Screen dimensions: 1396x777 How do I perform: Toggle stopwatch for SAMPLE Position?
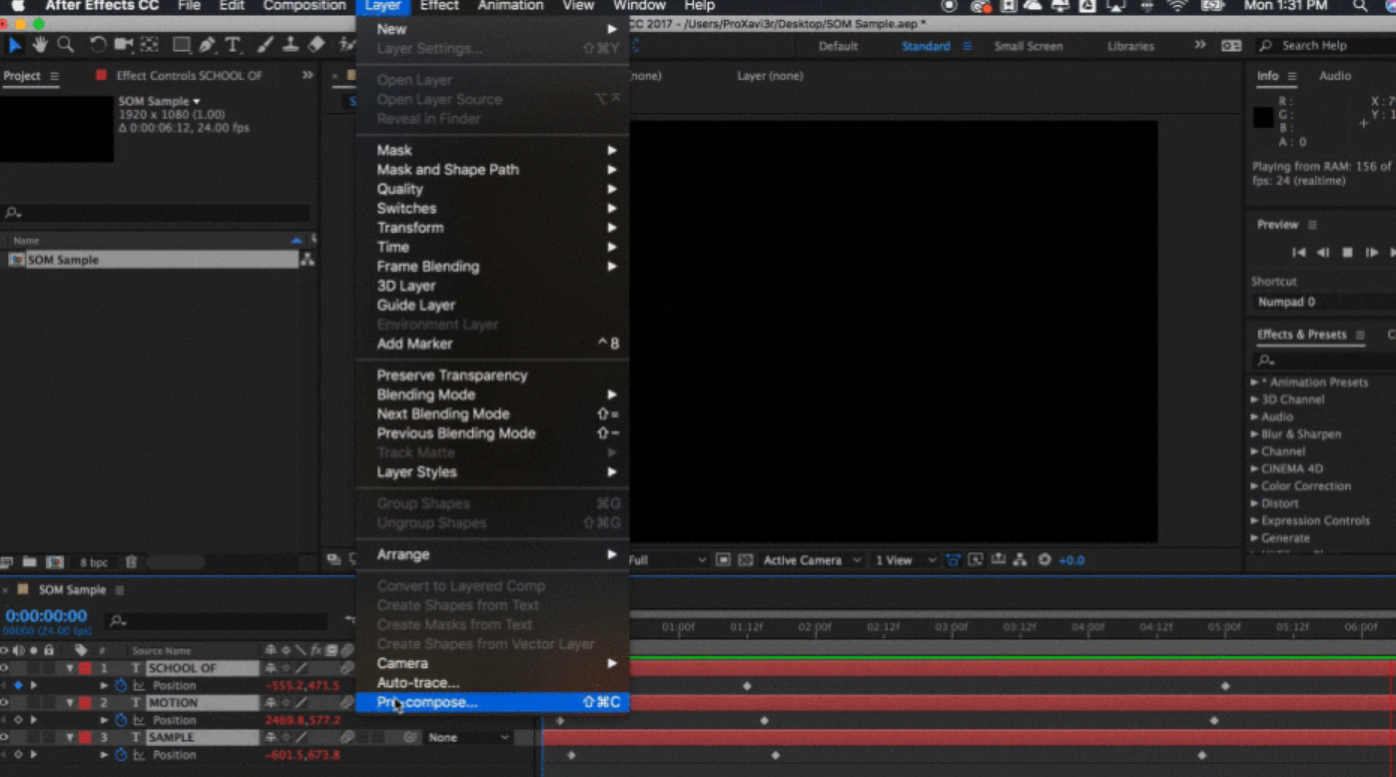point(121,755)
